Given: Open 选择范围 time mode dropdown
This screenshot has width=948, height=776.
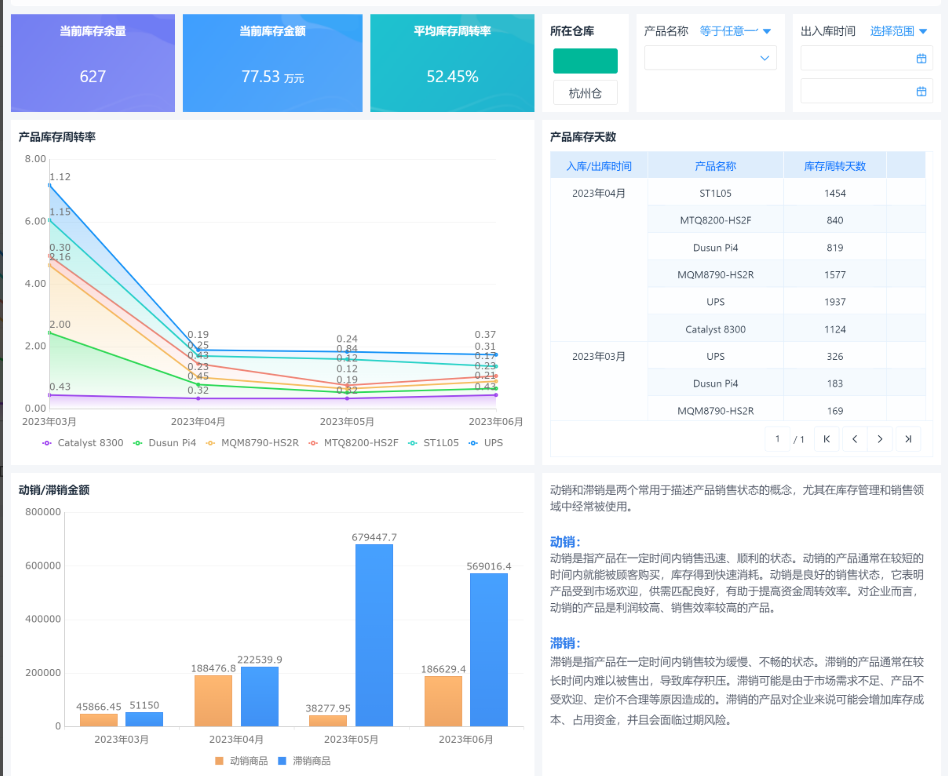Looking at the screenshot, I should (898, 31).
